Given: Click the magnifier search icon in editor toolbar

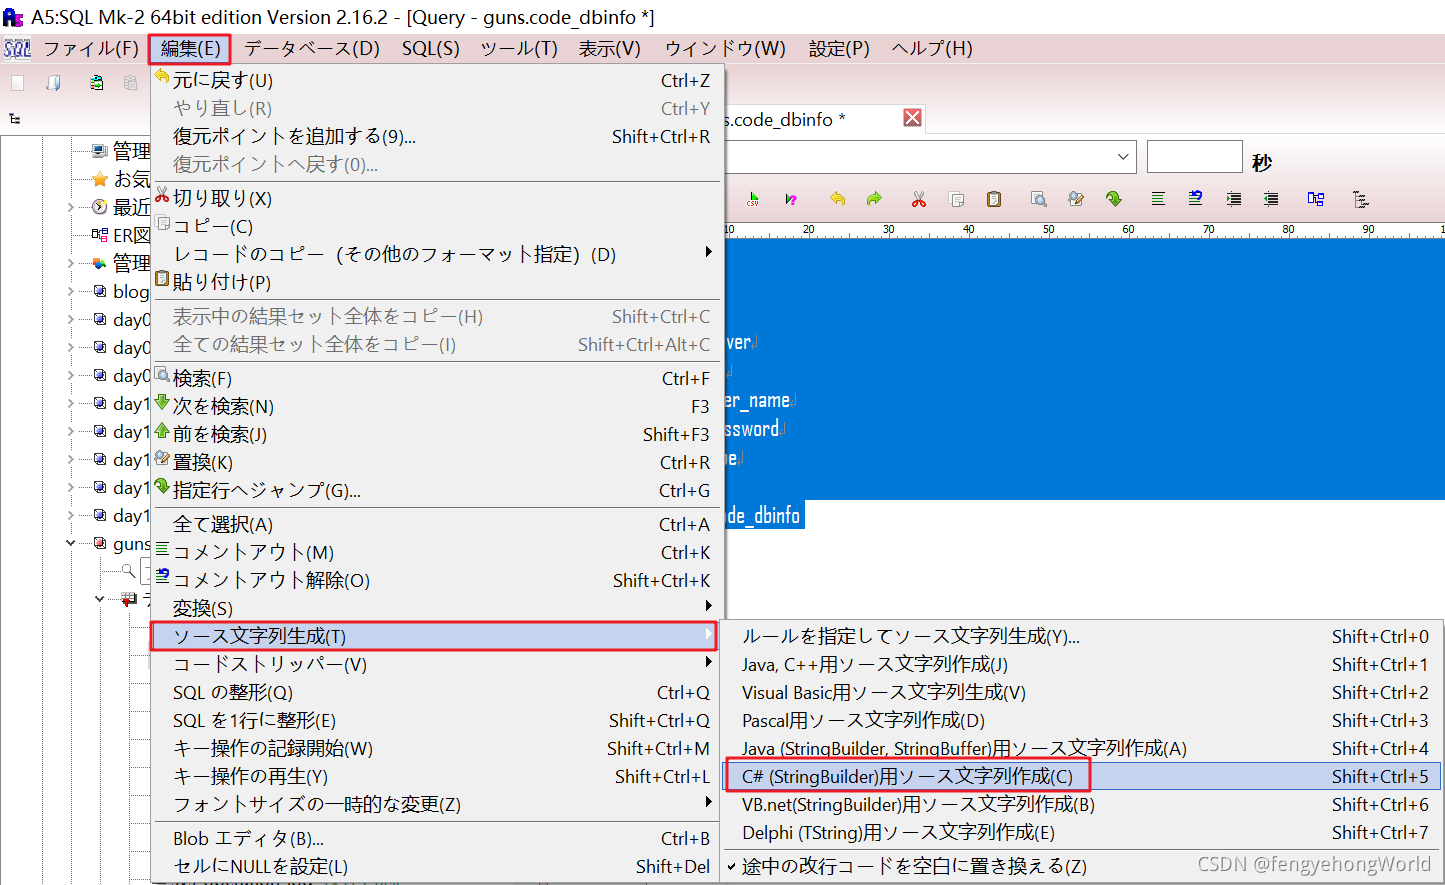Looking at the screenshot, I should point(1039,199).
